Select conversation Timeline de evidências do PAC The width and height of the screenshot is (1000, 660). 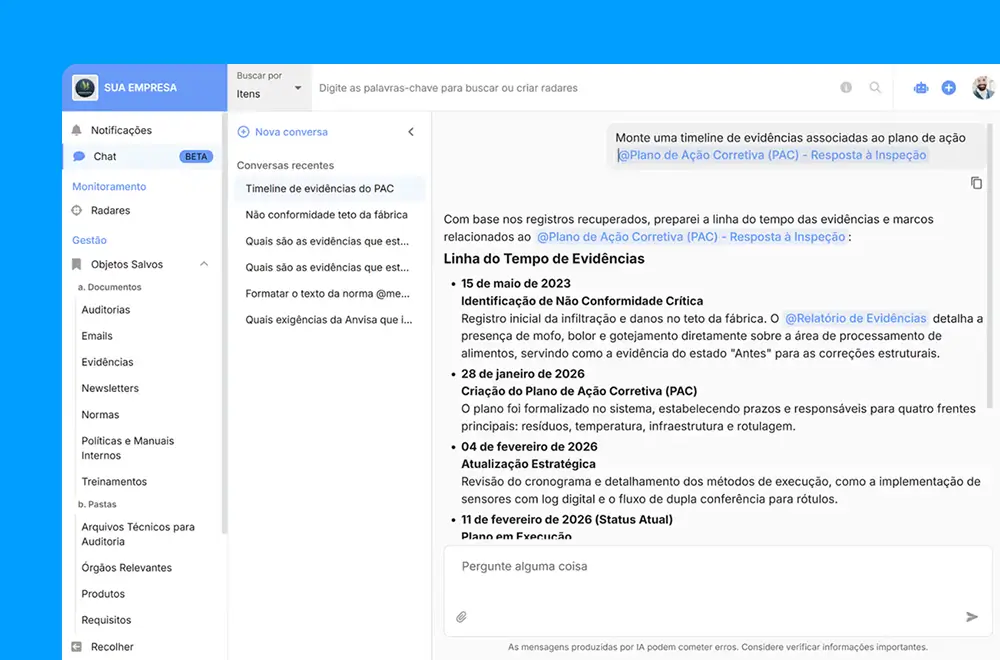click(329, 189)
